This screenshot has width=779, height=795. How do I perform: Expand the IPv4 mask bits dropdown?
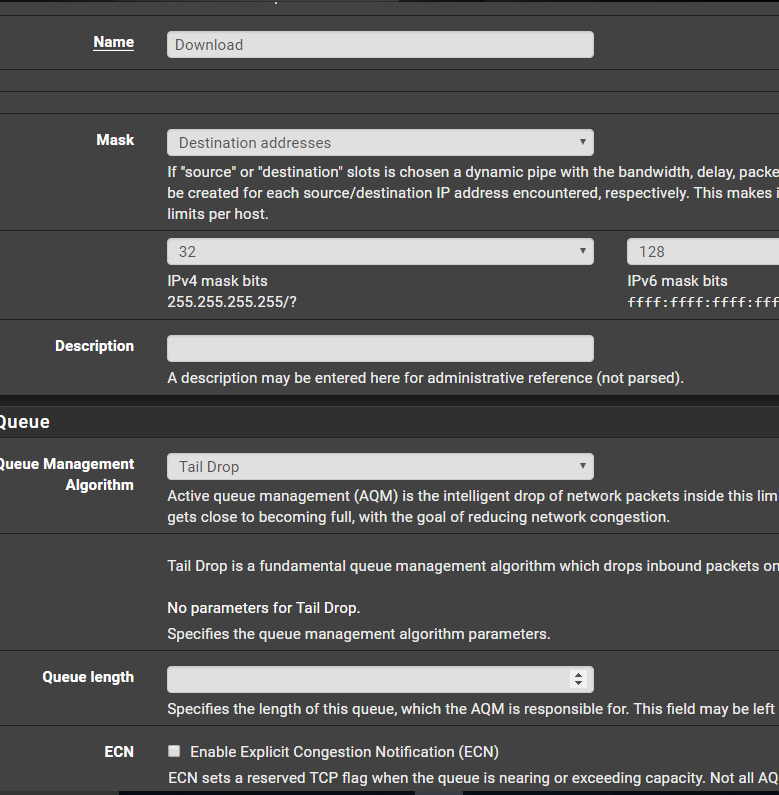click(x=380, y=252)
